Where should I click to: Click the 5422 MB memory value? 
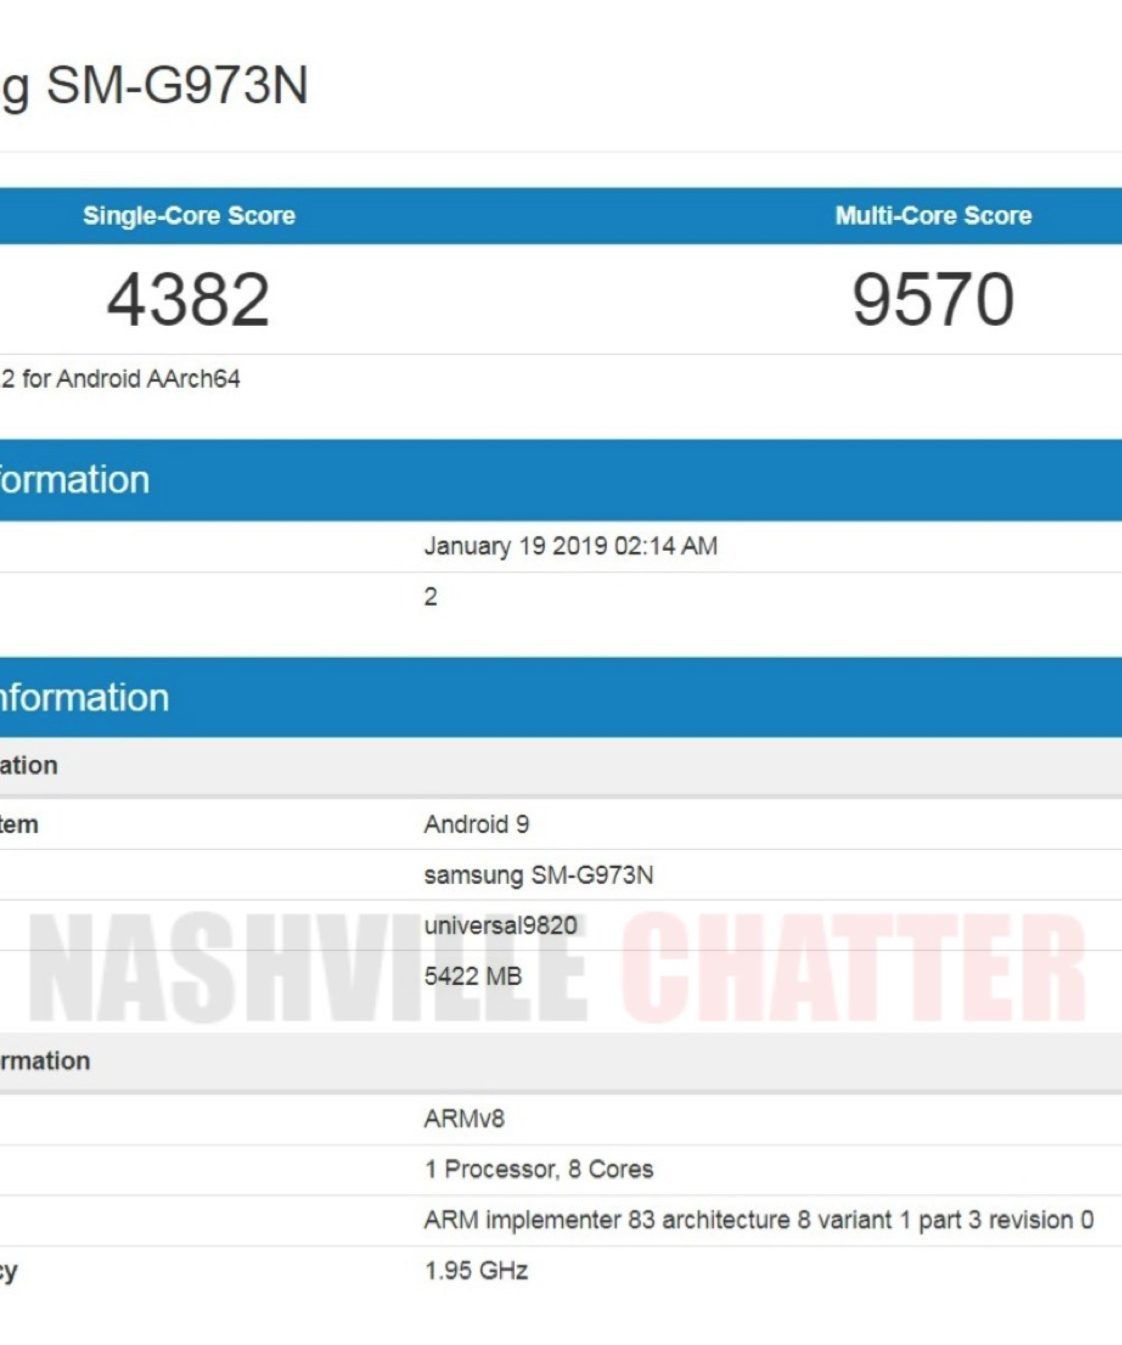(x=473, y=976)
